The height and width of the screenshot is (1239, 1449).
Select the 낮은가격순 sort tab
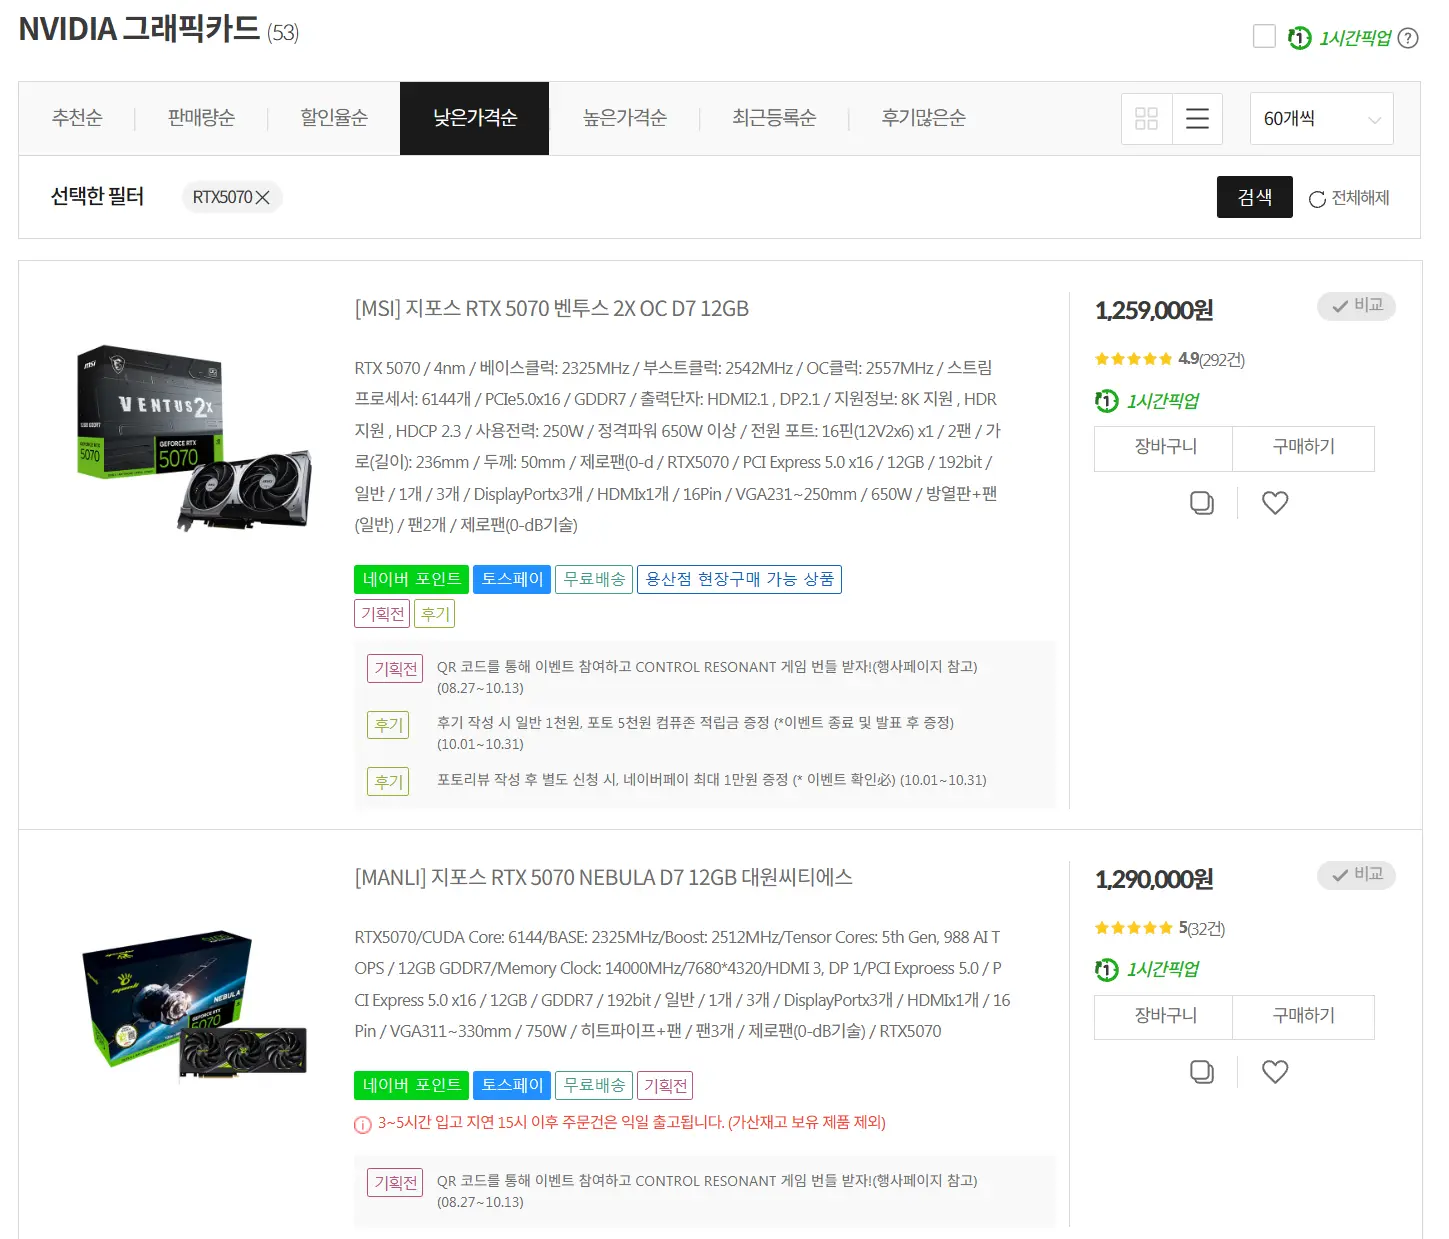tap(474, 118)
